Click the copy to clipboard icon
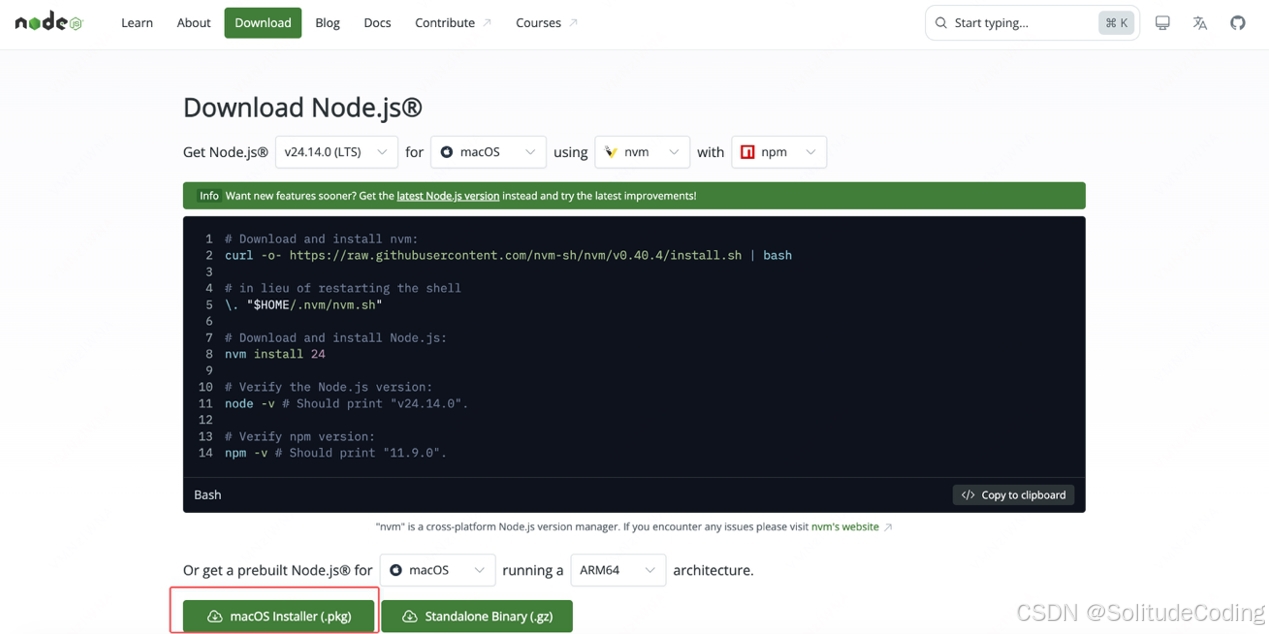1269x634 pixels. coord(968,494)
